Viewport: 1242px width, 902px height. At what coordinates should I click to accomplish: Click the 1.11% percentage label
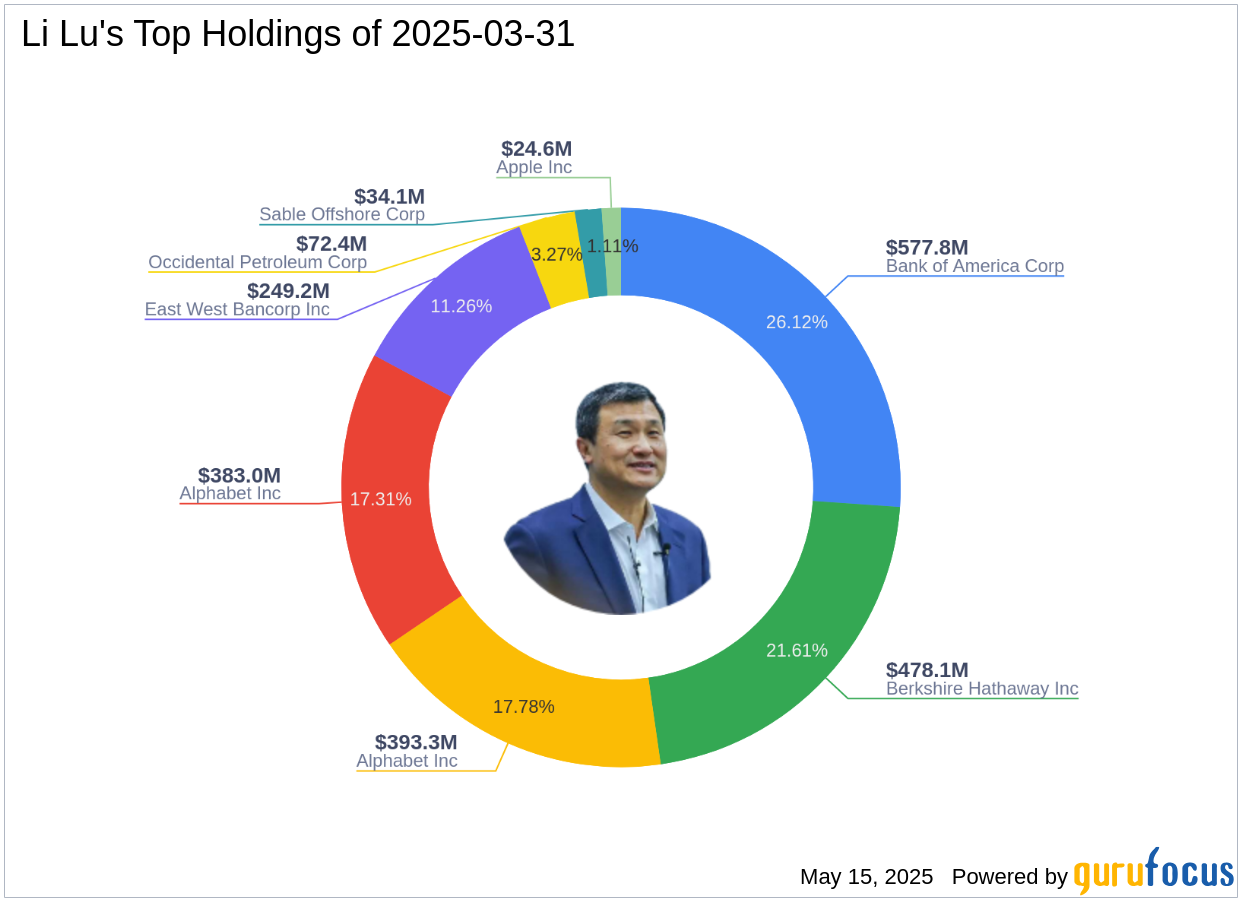pos(612,245)
